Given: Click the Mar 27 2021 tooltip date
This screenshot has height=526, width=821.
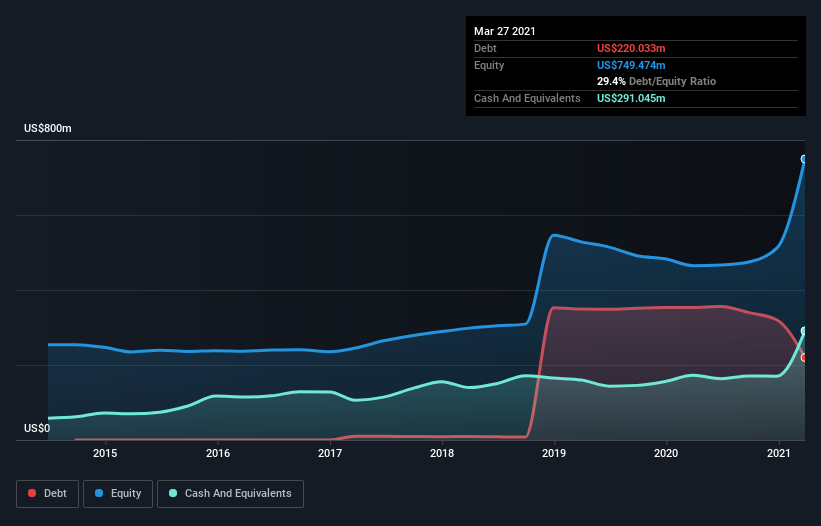Looking at the screenshot, I should click(x=505, y=31).
